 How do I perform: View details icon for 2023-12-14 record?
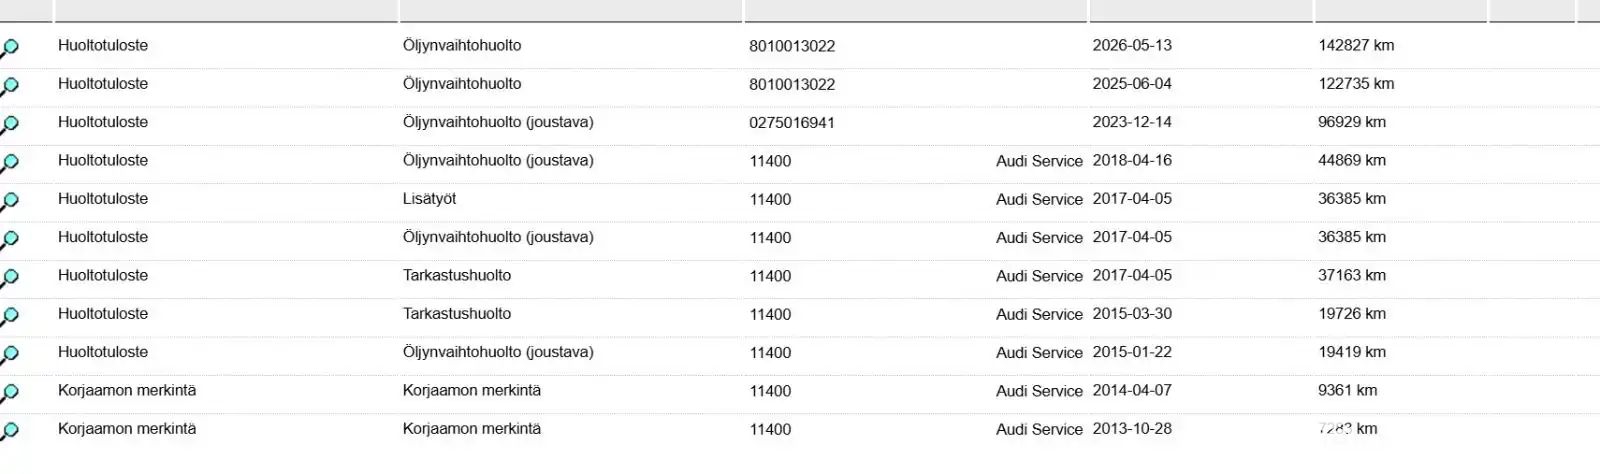click(x=10, y=124)
